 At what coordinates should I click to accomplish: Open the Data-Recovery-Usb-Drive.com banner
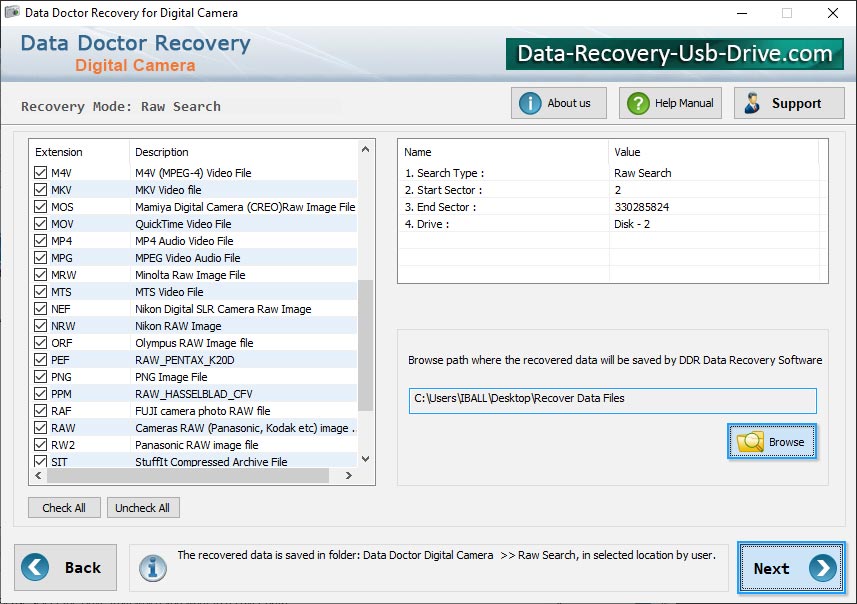(x=674, y=54)
